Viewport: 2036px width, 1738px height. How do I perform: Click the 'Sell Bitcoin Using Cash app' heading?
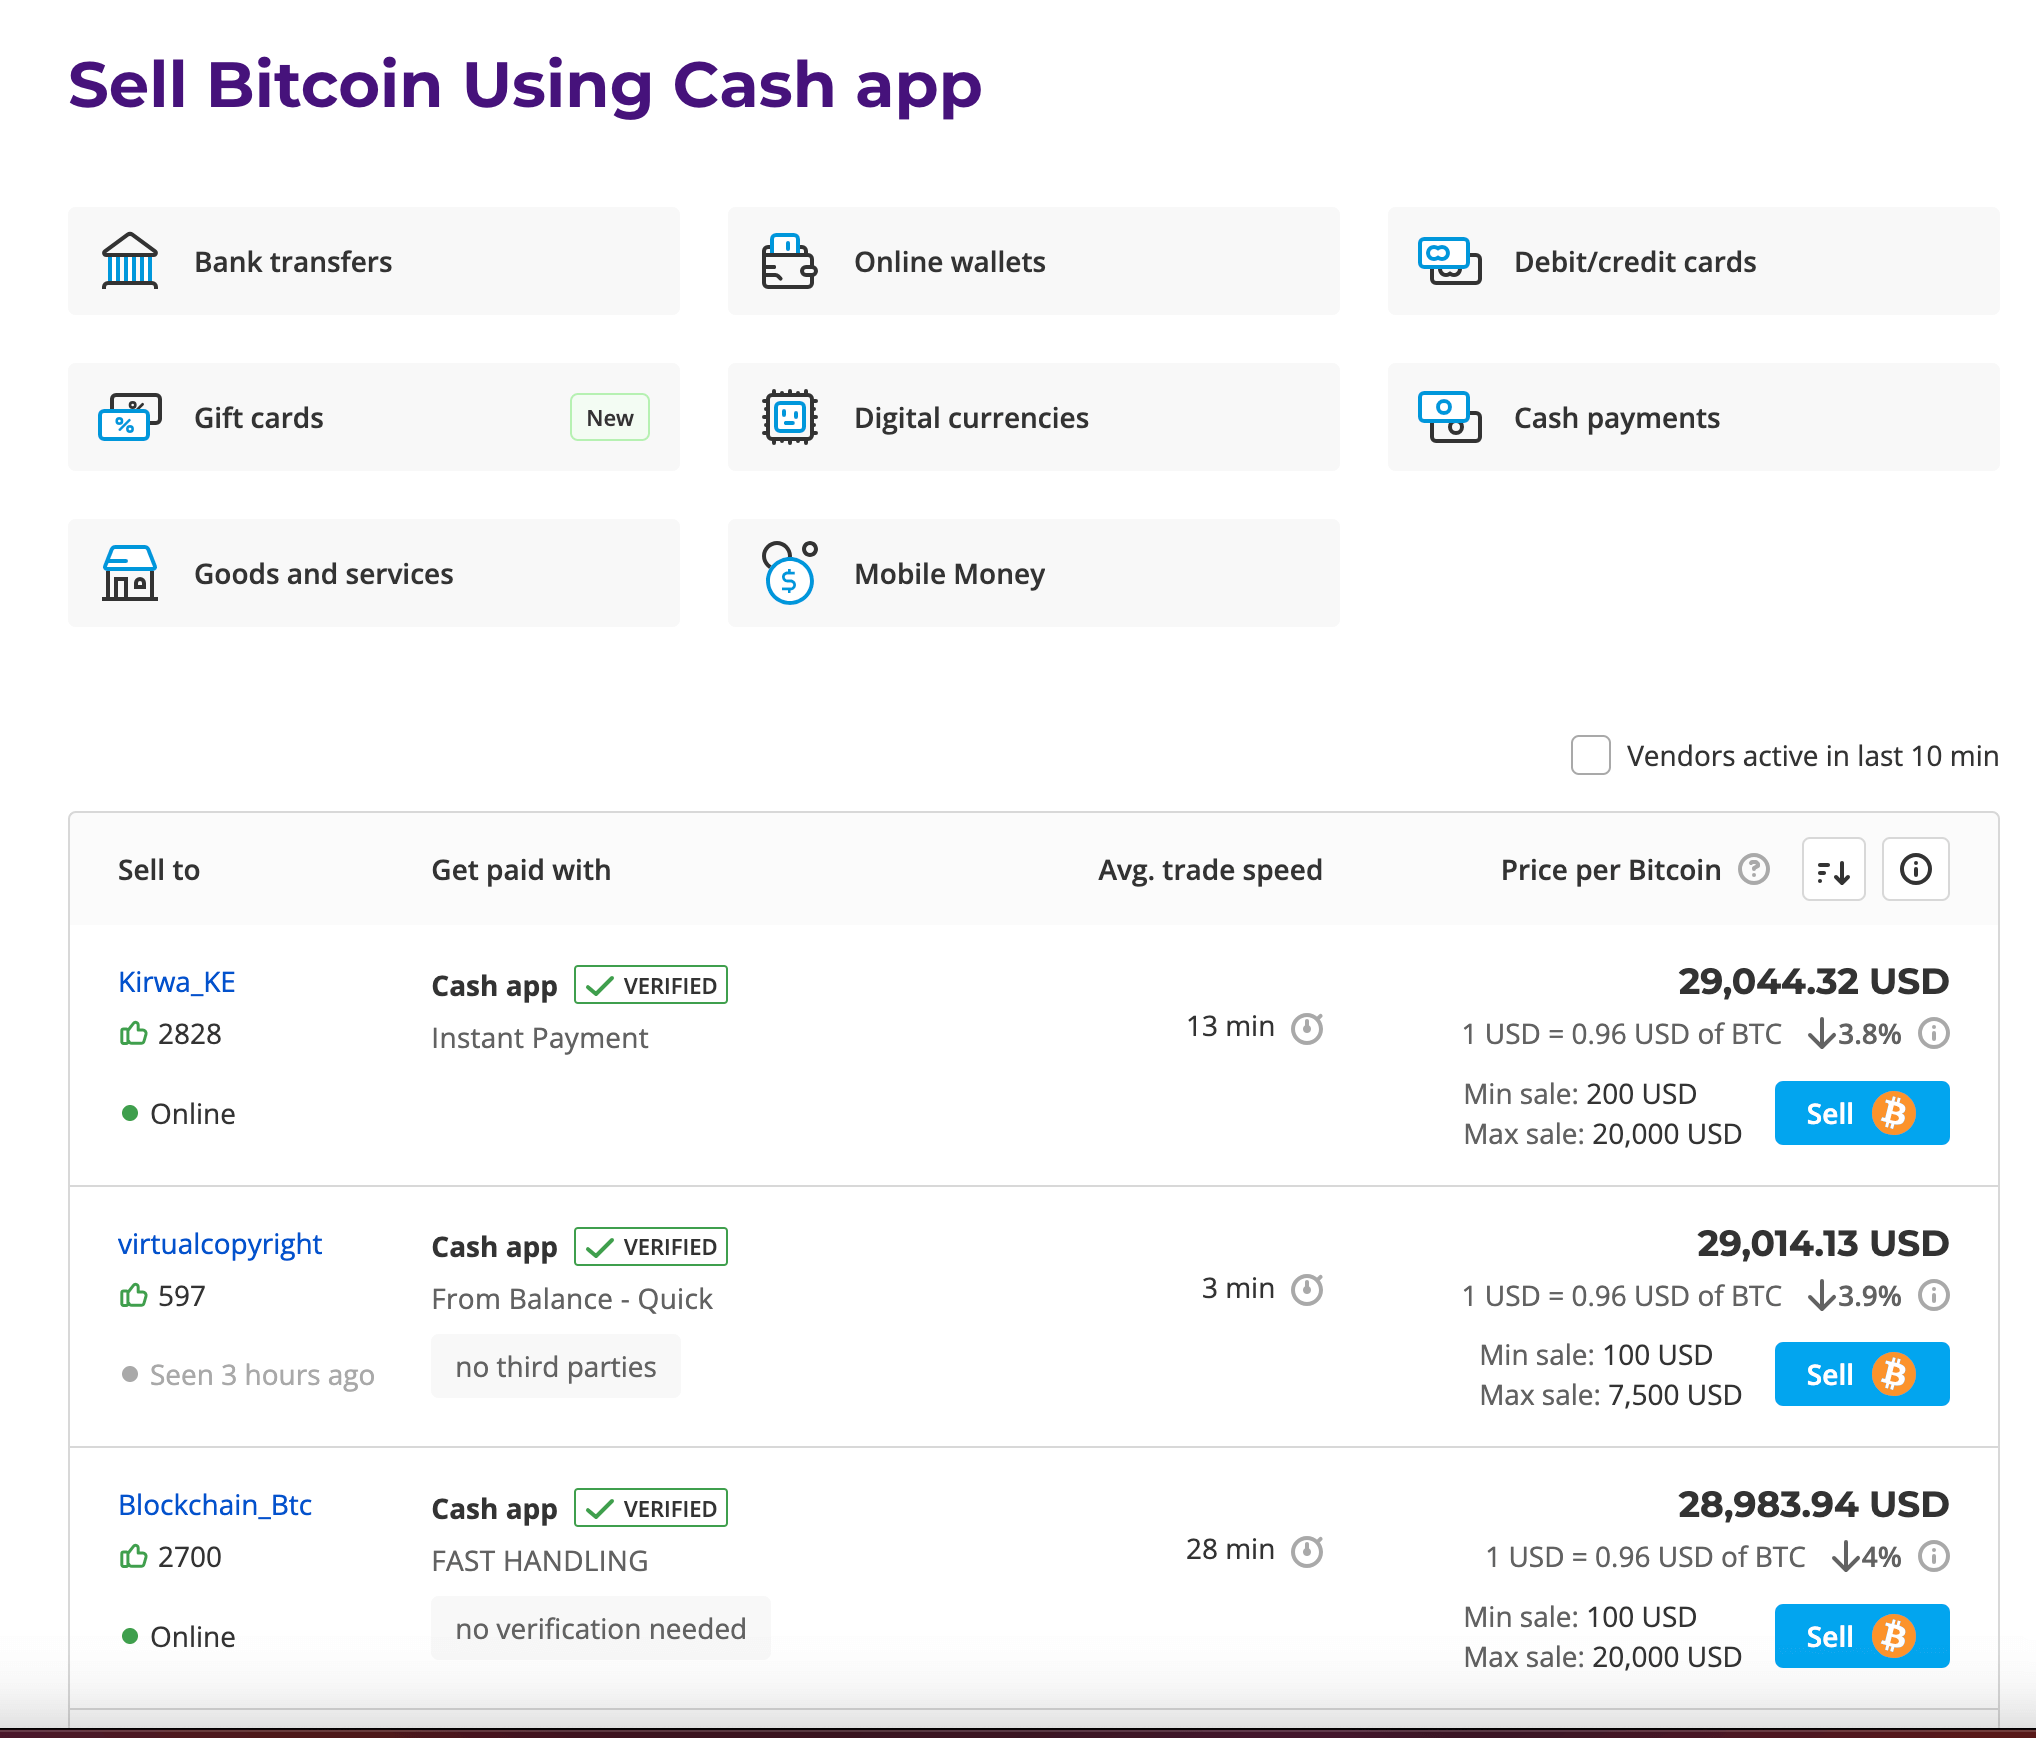coord(525,85)
